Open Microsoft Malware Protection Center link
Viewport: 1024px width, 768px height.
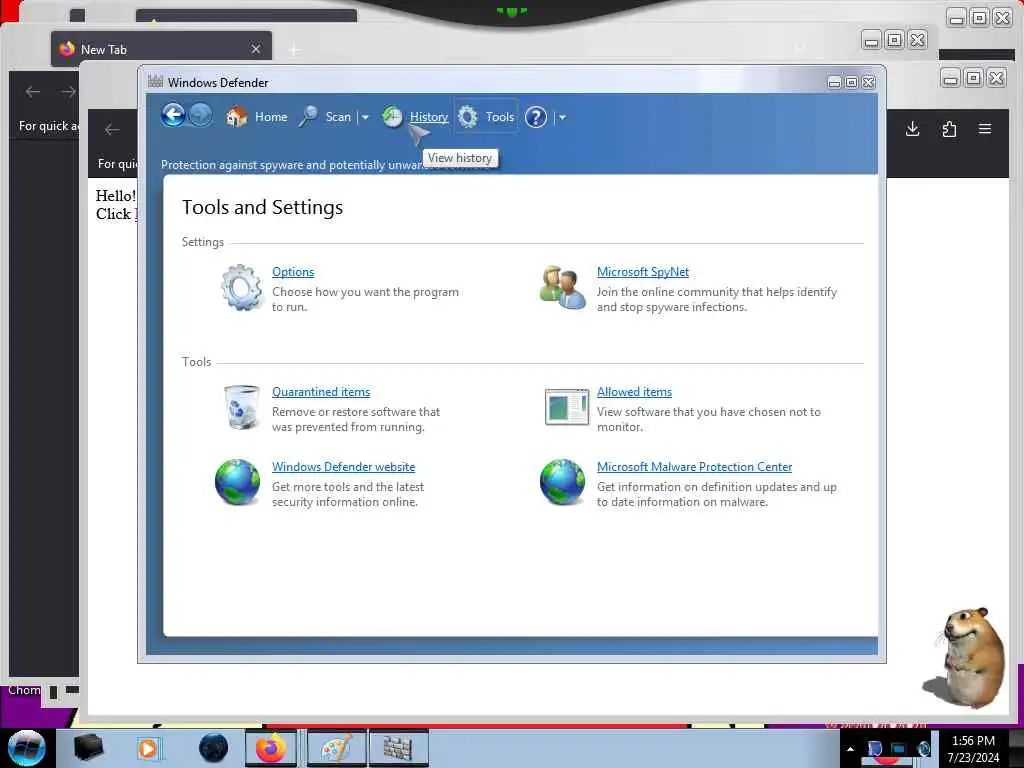(694, 467)
